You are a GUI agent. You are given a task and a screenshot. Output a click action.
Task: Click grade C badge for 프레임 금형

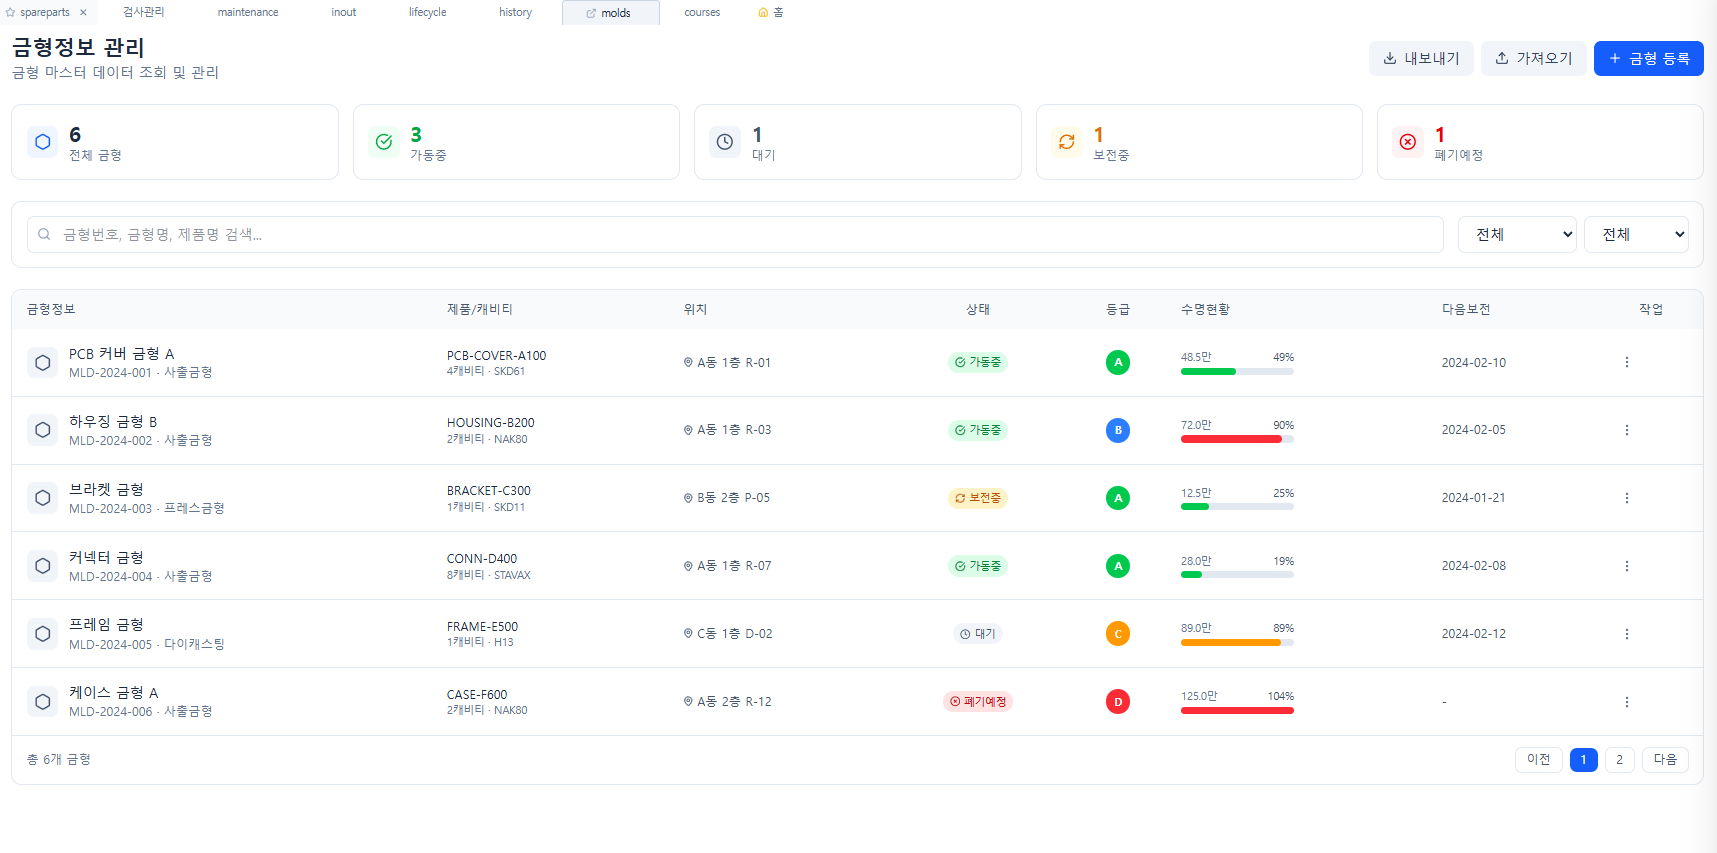(x=1118, y=634)
